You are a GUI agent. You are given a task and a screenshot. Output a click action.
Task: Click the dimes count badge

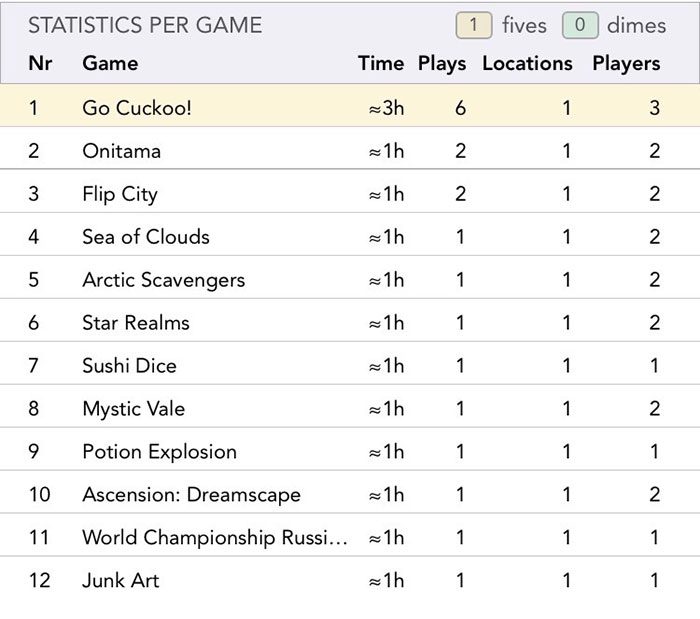click(580, 25)
